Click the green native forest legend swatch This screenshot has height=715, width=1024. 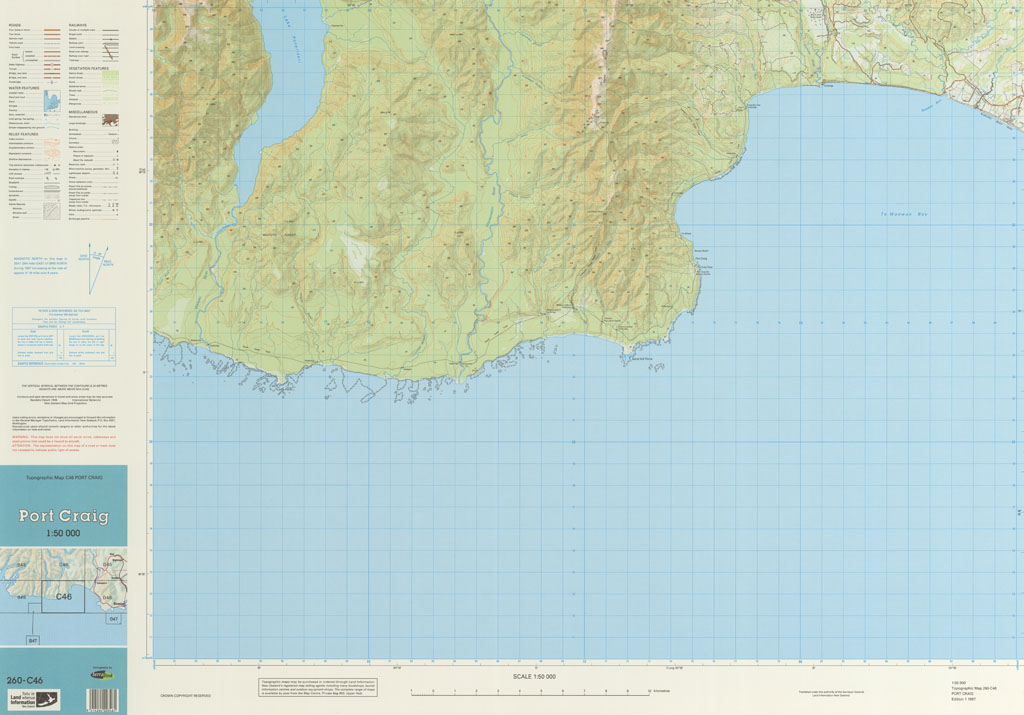pyautogui.click(x=110, y=75)
